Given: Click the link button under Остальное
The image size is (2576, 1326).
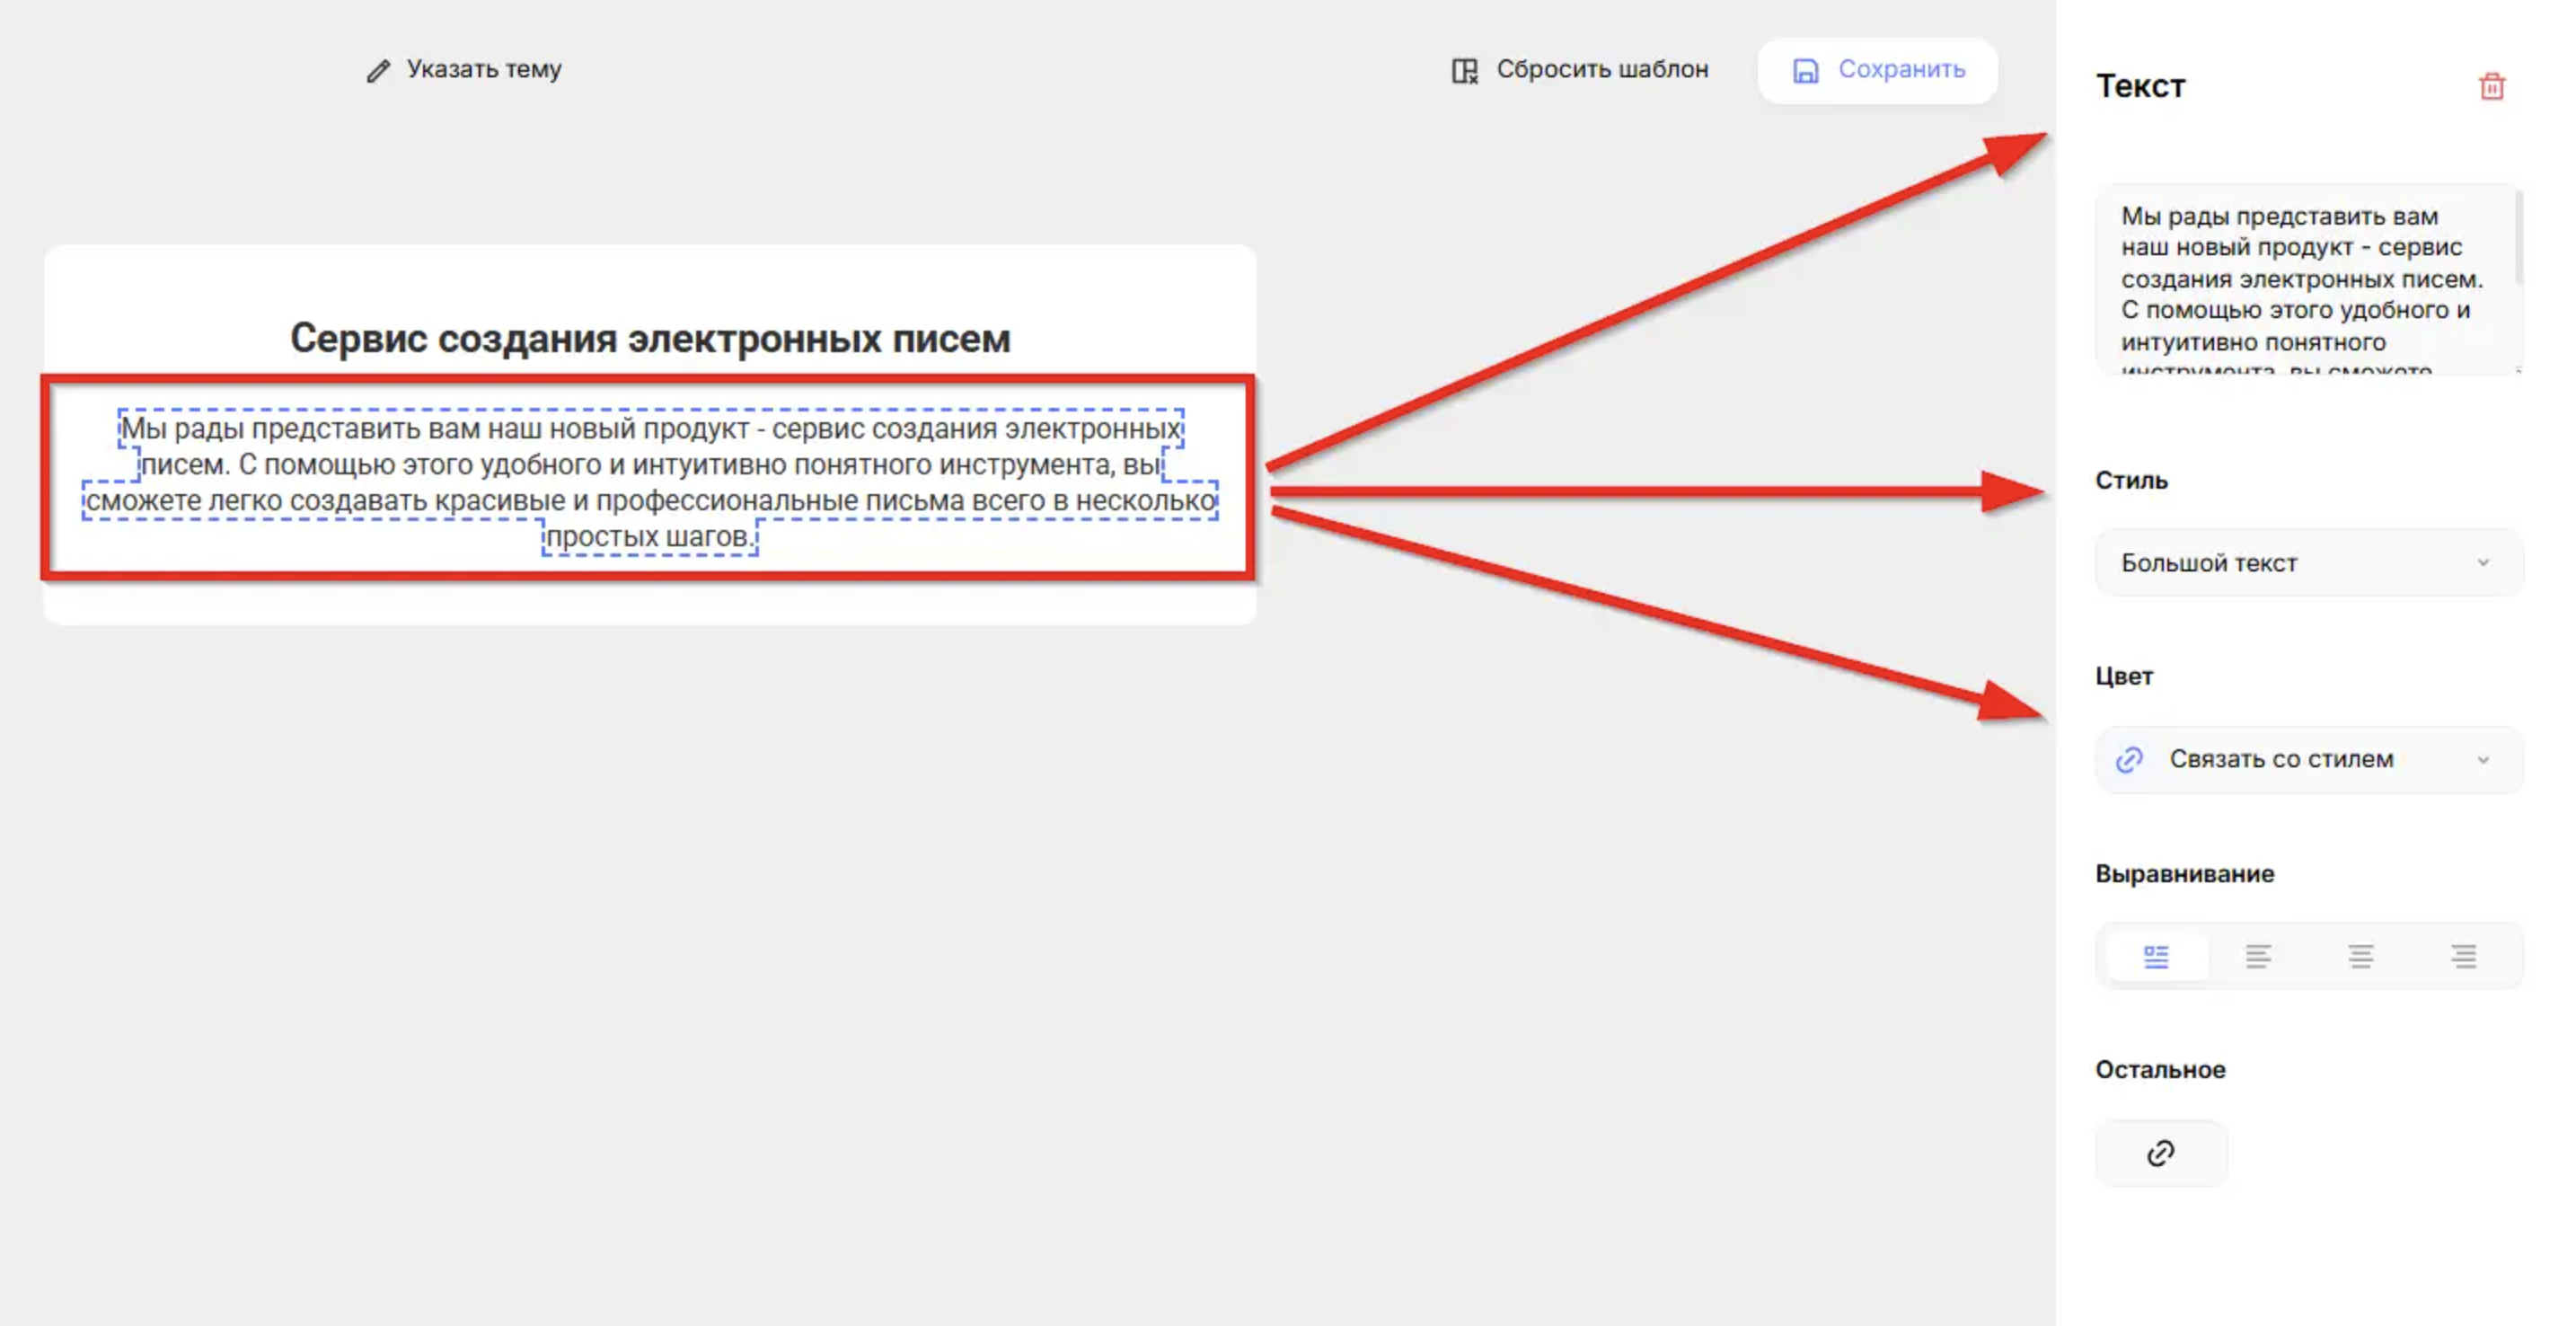Looking at the screenshot, I should [x=2160, y=1153].
